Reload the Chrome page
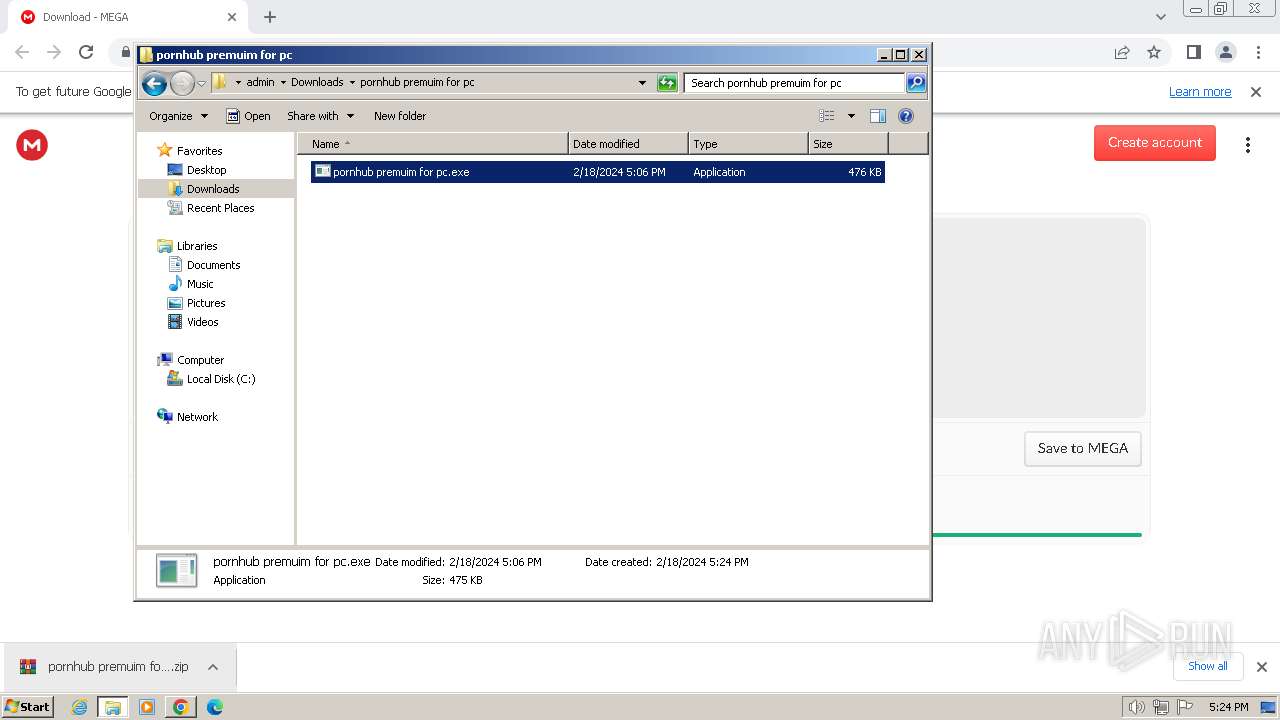The width and height of the screenshot is (1280, 720). [86, 52]
